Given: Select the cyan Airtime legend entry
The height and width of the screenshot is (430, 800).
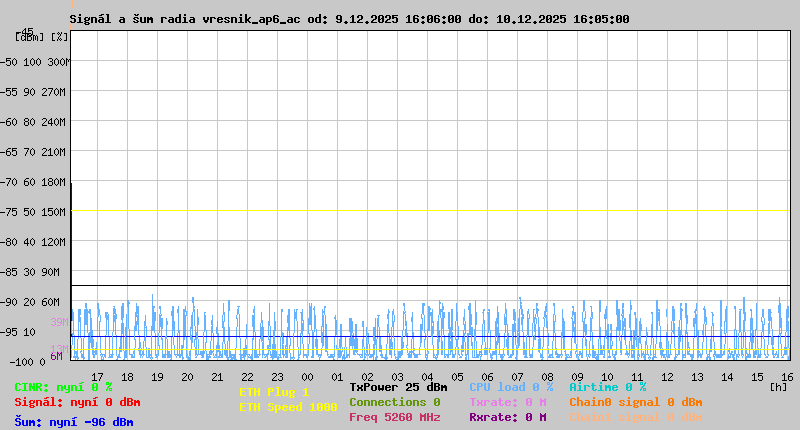Looking at the screenshot, I should pos(607,387).
